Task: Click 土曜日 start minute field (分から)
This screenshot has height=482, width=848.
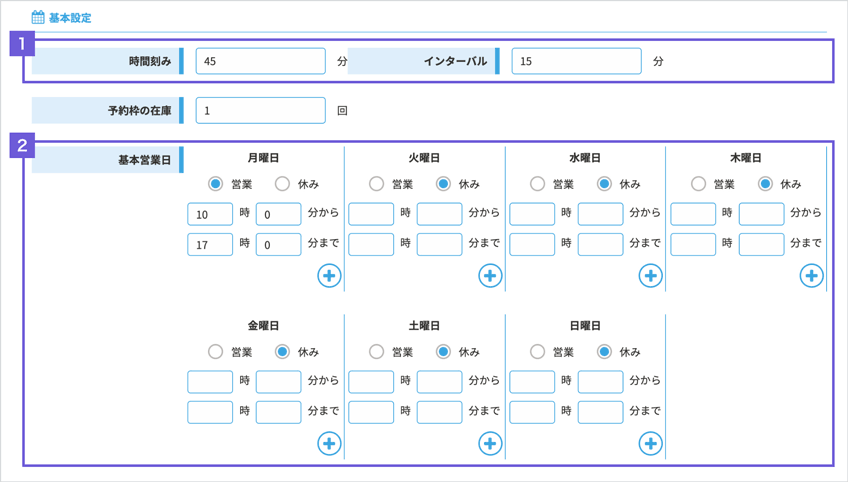Action: click(x=439, y=382)
